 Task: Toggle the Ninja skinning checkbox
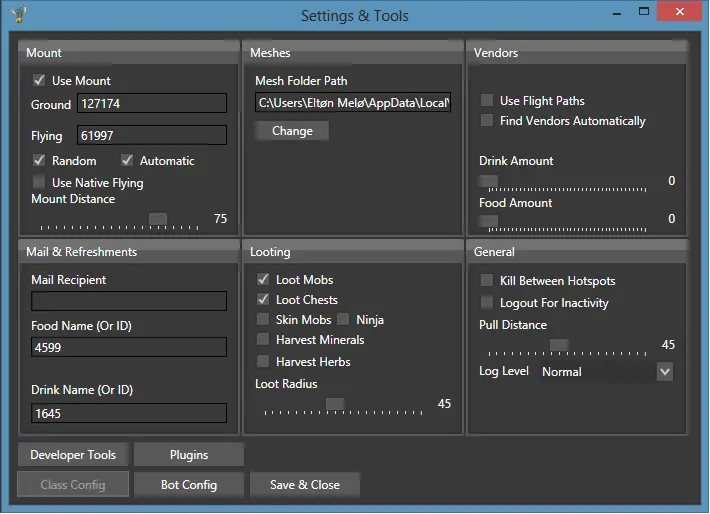click(343, 320)
